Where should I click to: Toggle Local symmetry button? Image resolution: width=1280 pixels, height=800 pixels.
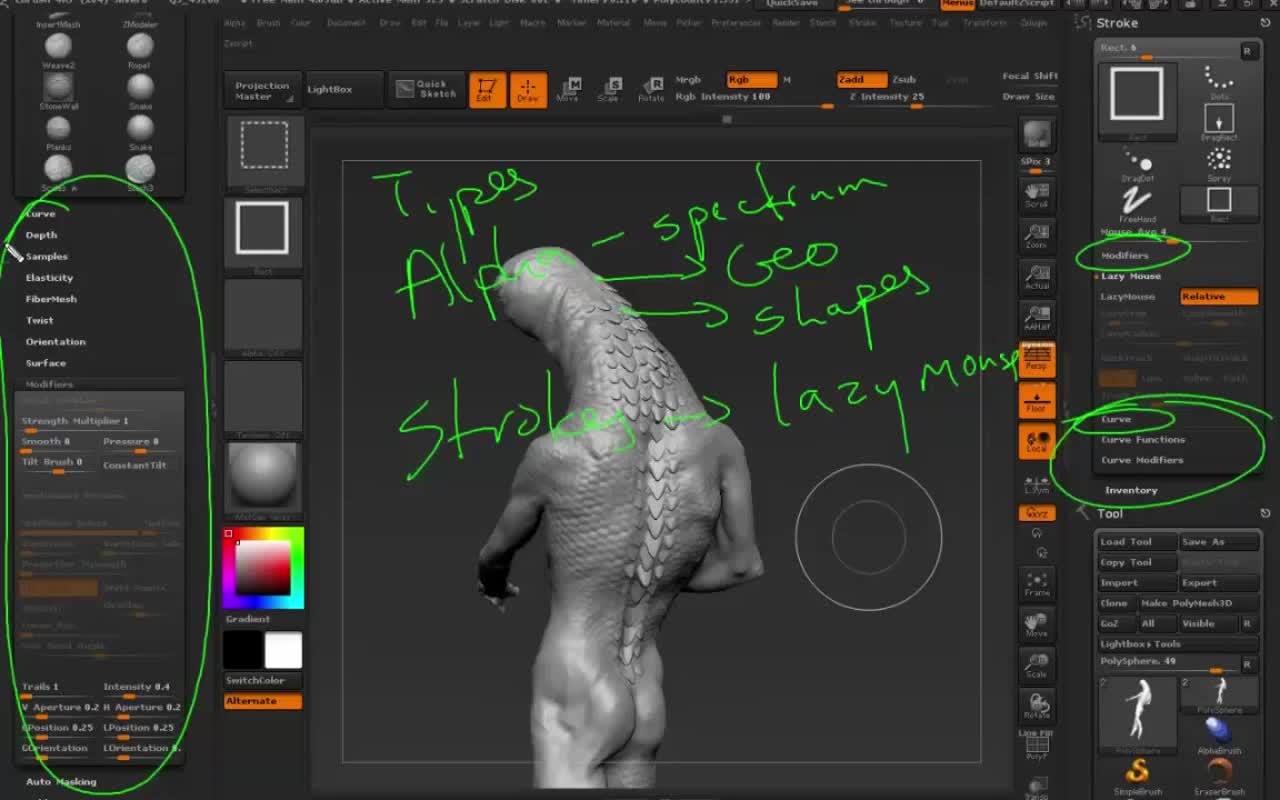[x=1037, y=441]
